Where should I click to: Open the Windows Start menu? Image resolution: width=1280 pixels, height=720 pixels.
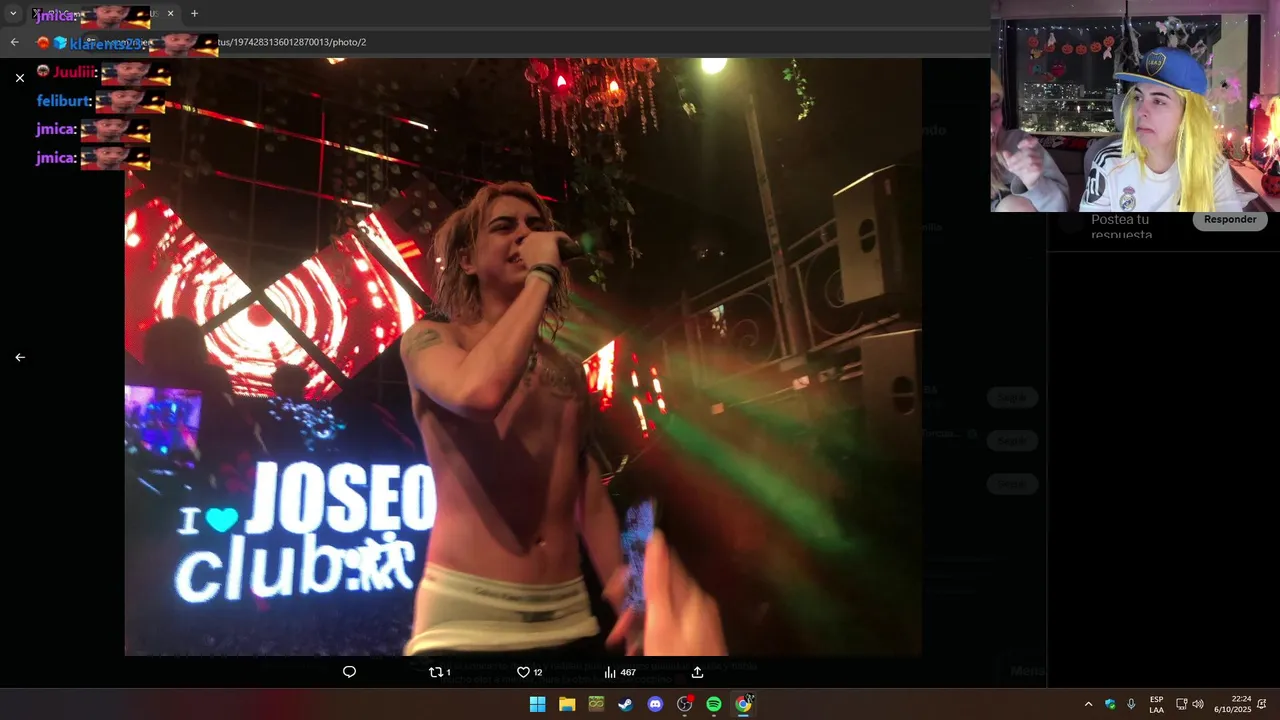(537, 704)
